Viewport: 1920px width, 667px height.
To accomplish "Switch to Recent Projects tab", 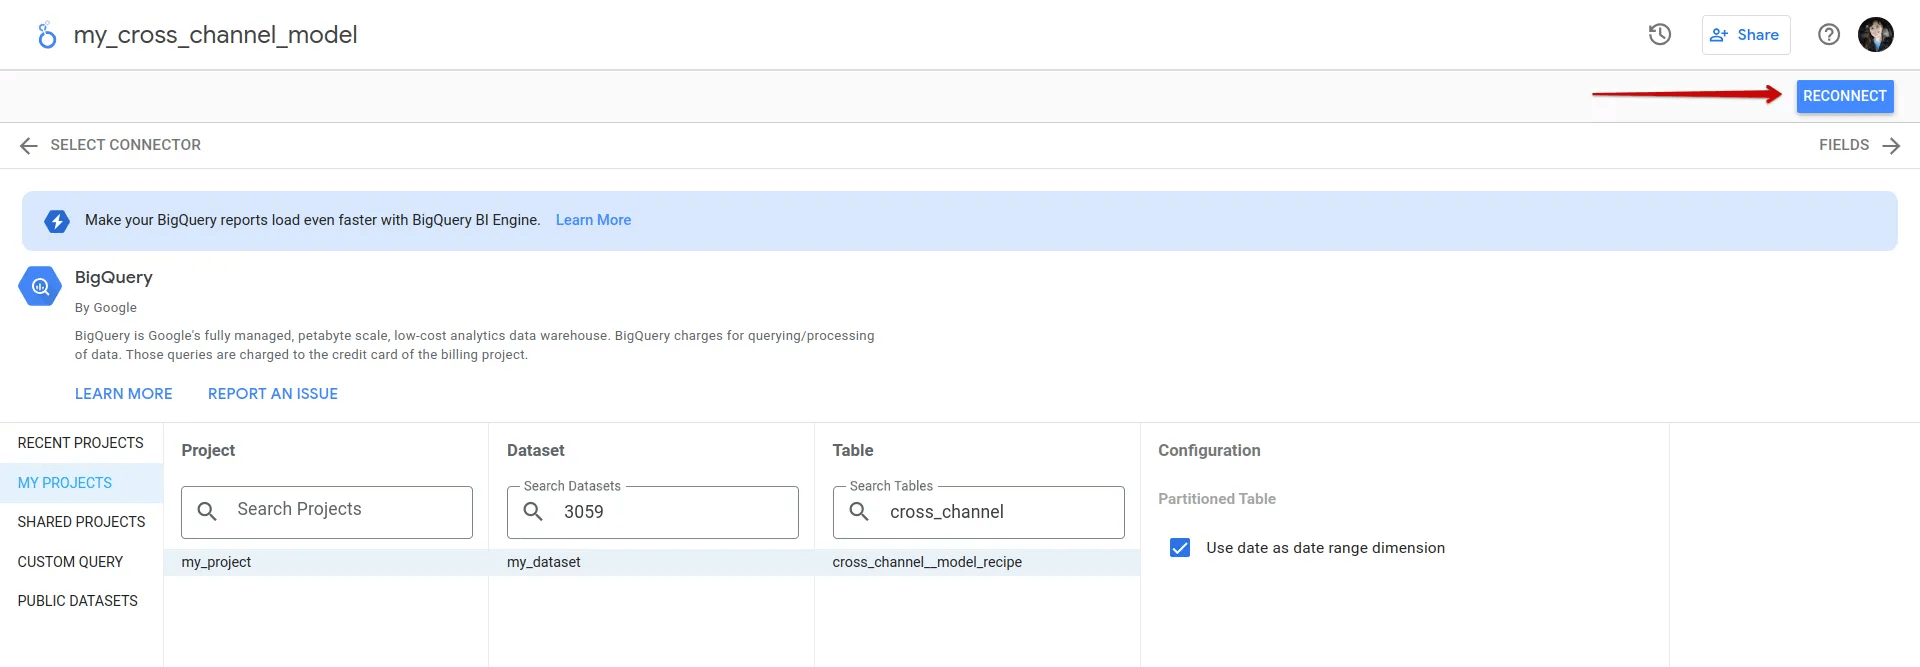I will tap(81, 443).
